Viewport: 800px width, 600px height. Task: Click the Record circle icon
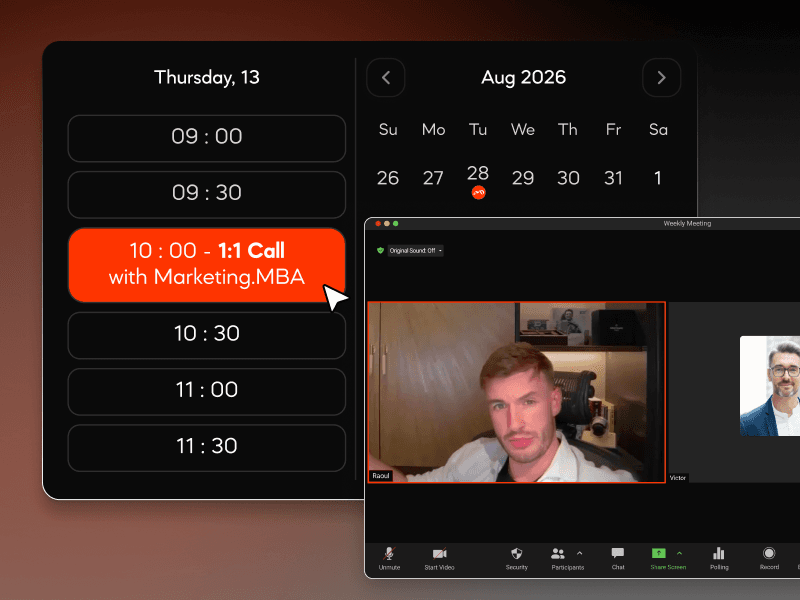click(x=769, y=554)
